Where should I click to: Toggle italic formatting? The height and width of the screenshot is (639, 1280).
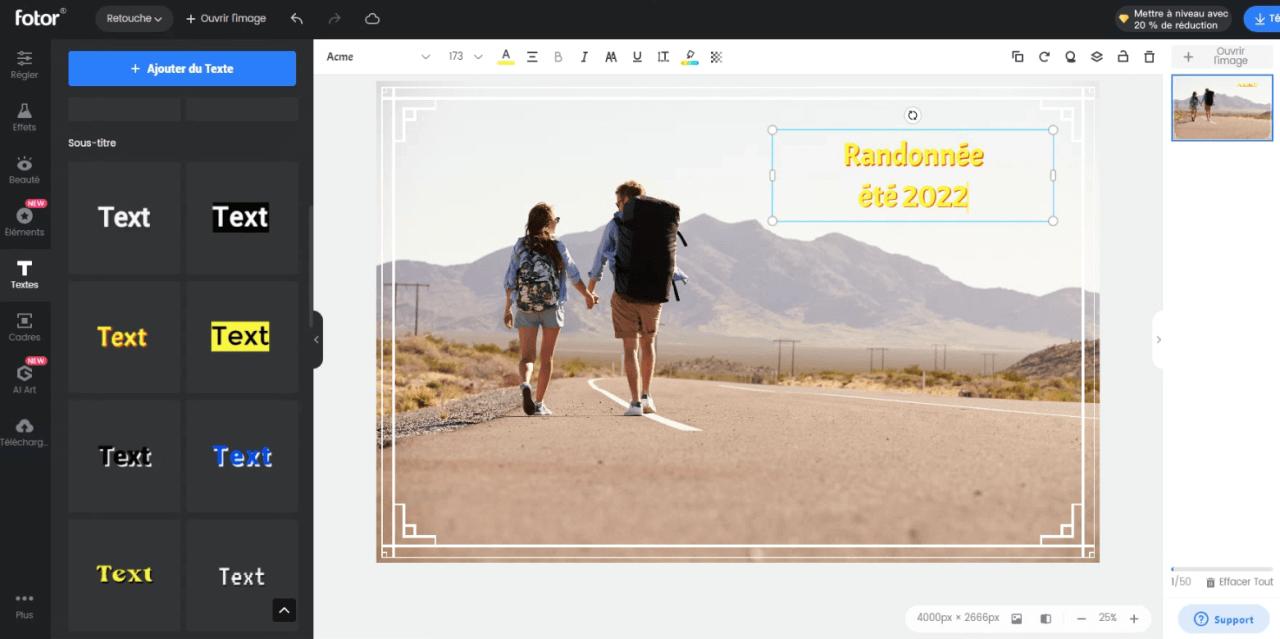pyautogui.click(x=584, y=57)
